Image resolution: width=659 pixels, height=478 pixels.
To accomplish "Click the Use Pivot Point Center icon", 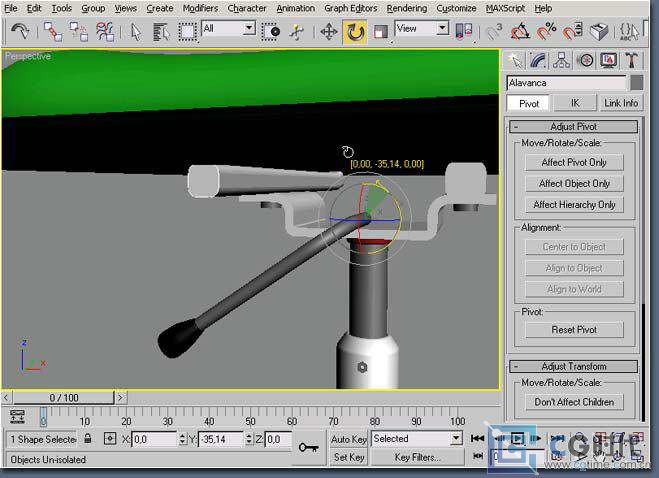I will coord(464,32).
